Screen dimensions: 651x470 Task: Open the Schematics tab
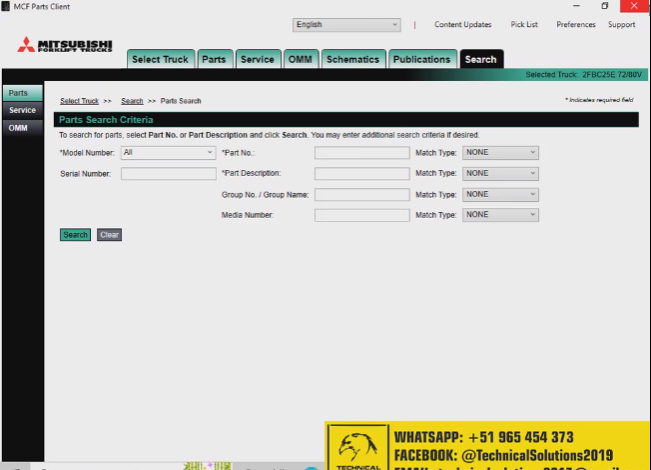point(352,59)
